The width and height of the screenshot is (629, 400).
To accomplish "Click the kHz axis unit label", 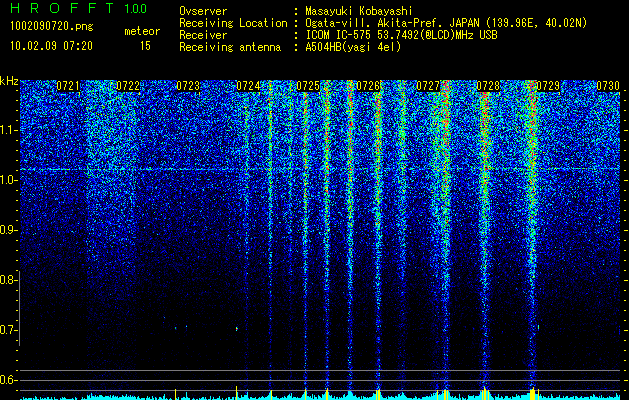I will coord(9,81).
